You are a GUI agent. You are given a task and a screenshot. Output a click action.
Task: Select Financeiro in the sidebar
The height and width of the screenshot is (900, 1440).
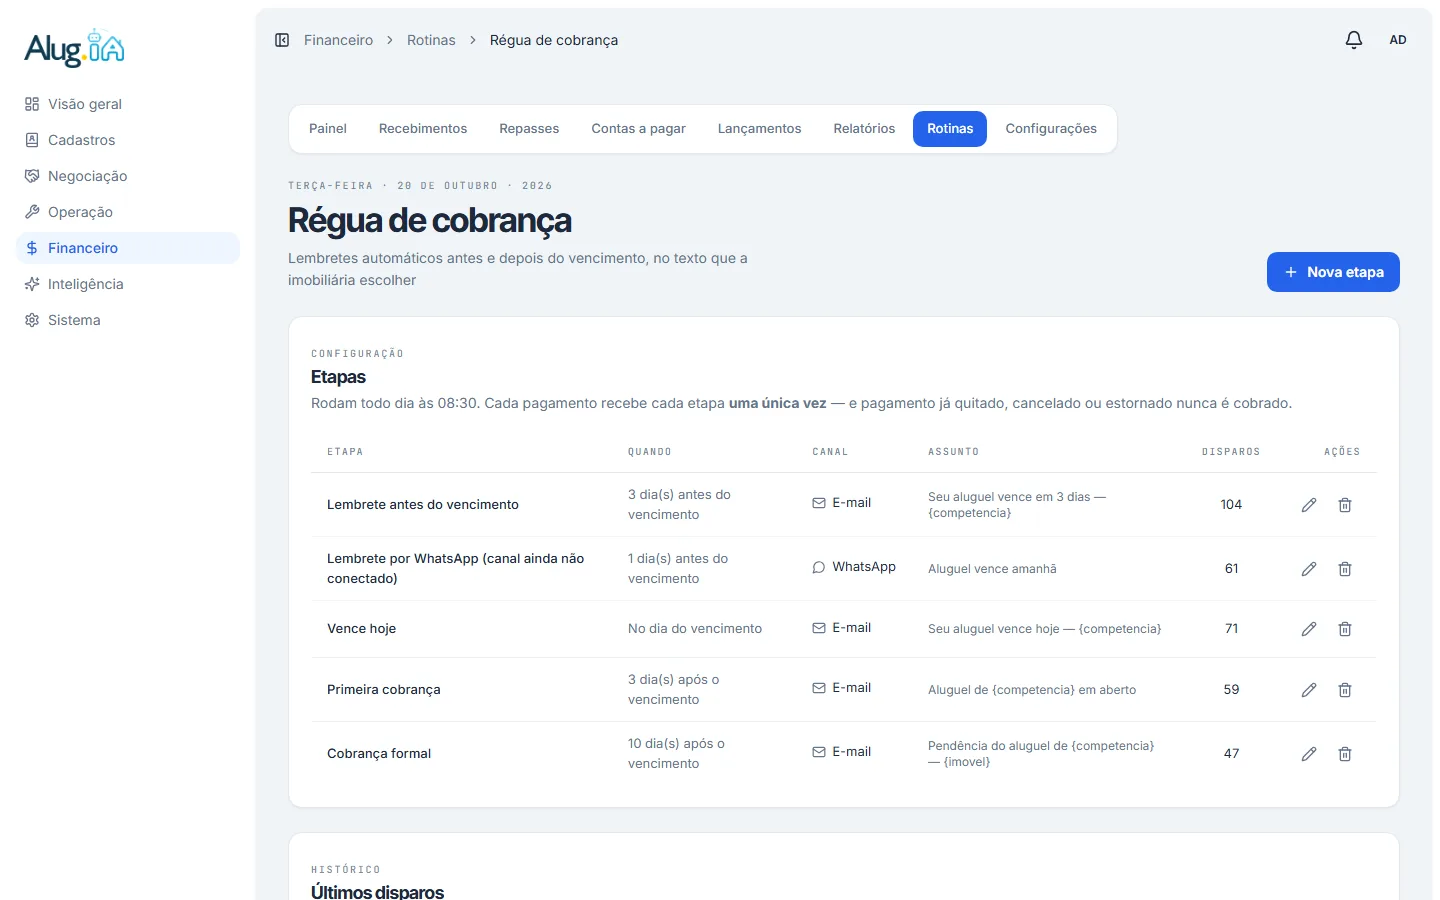[x=128, y=248]
